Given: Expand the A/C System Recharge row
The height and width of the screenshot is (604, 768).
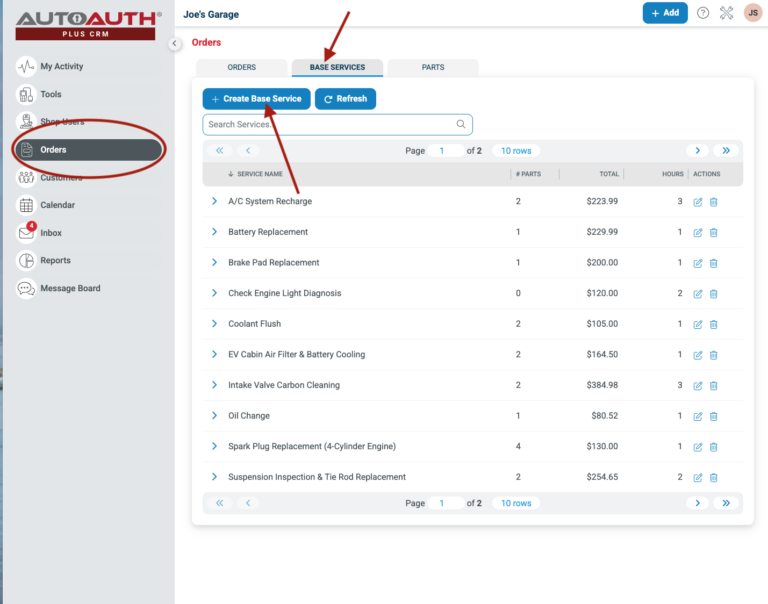Looking at the screenshot, I should coord(214,201).
